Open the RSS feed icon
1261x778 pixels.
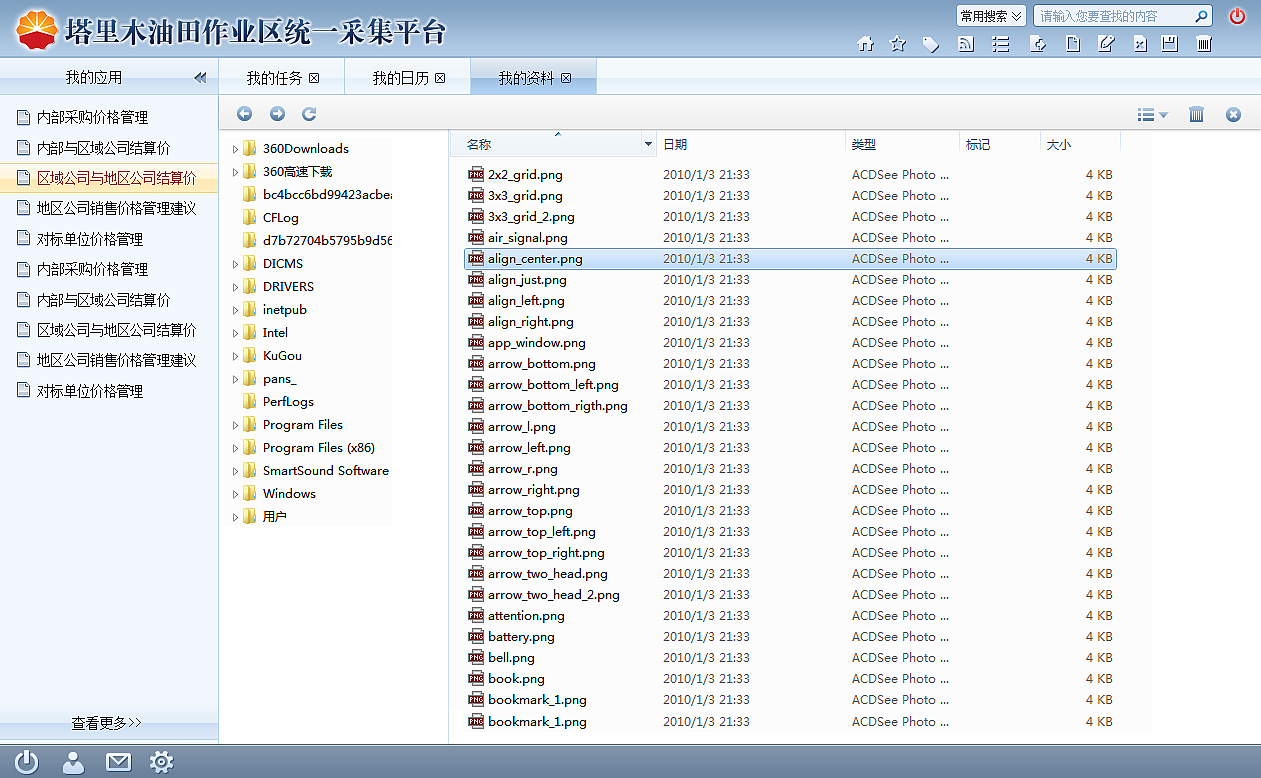coord(966,44)
